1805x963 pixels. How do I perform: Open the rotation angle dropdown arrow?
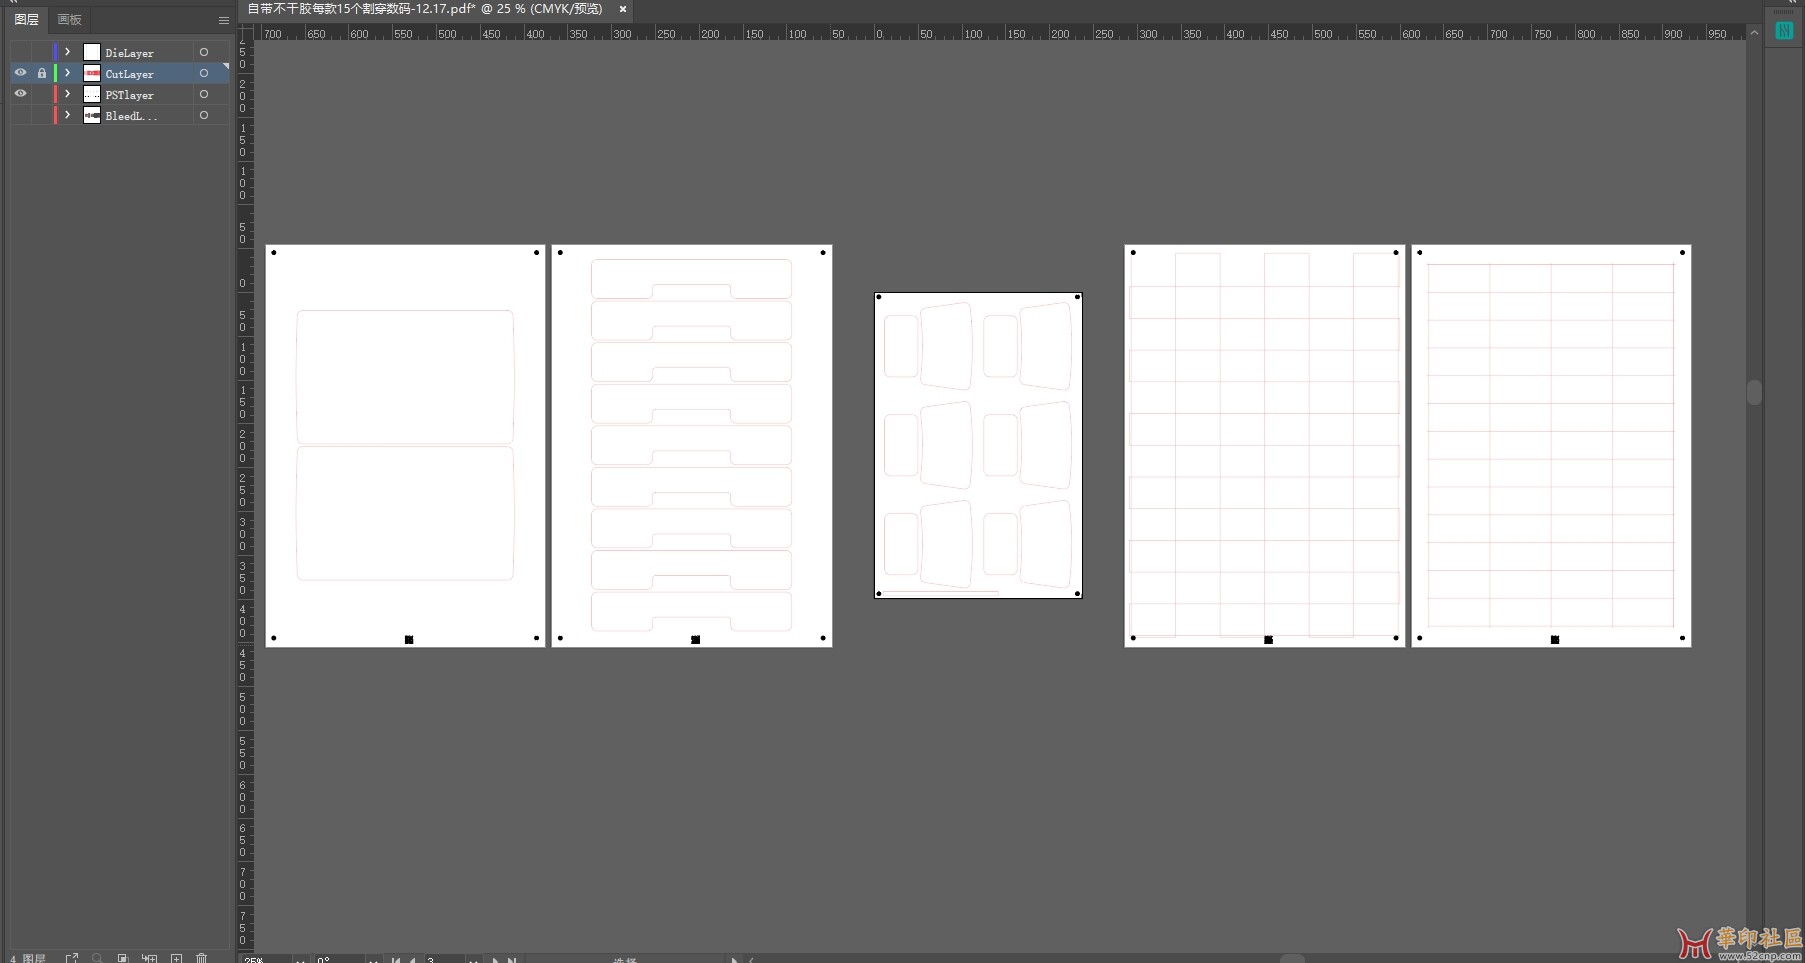373,959
